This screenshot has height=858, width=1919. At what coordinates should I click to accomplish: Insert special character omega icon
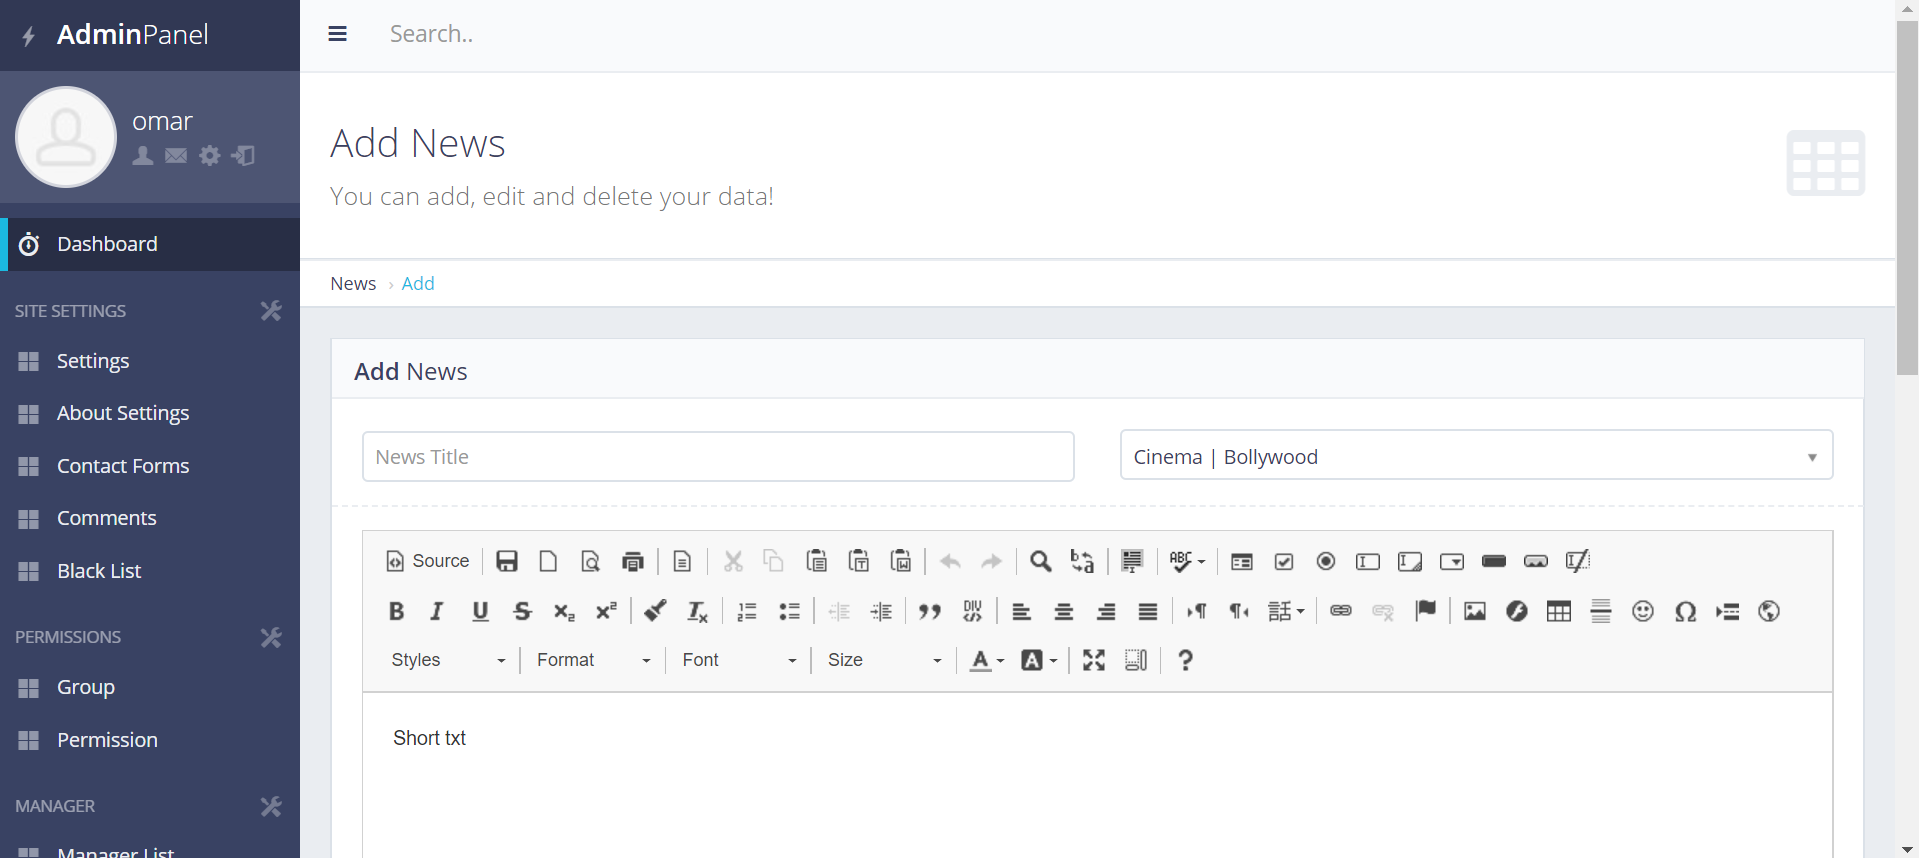click(x=1685, y=611)
